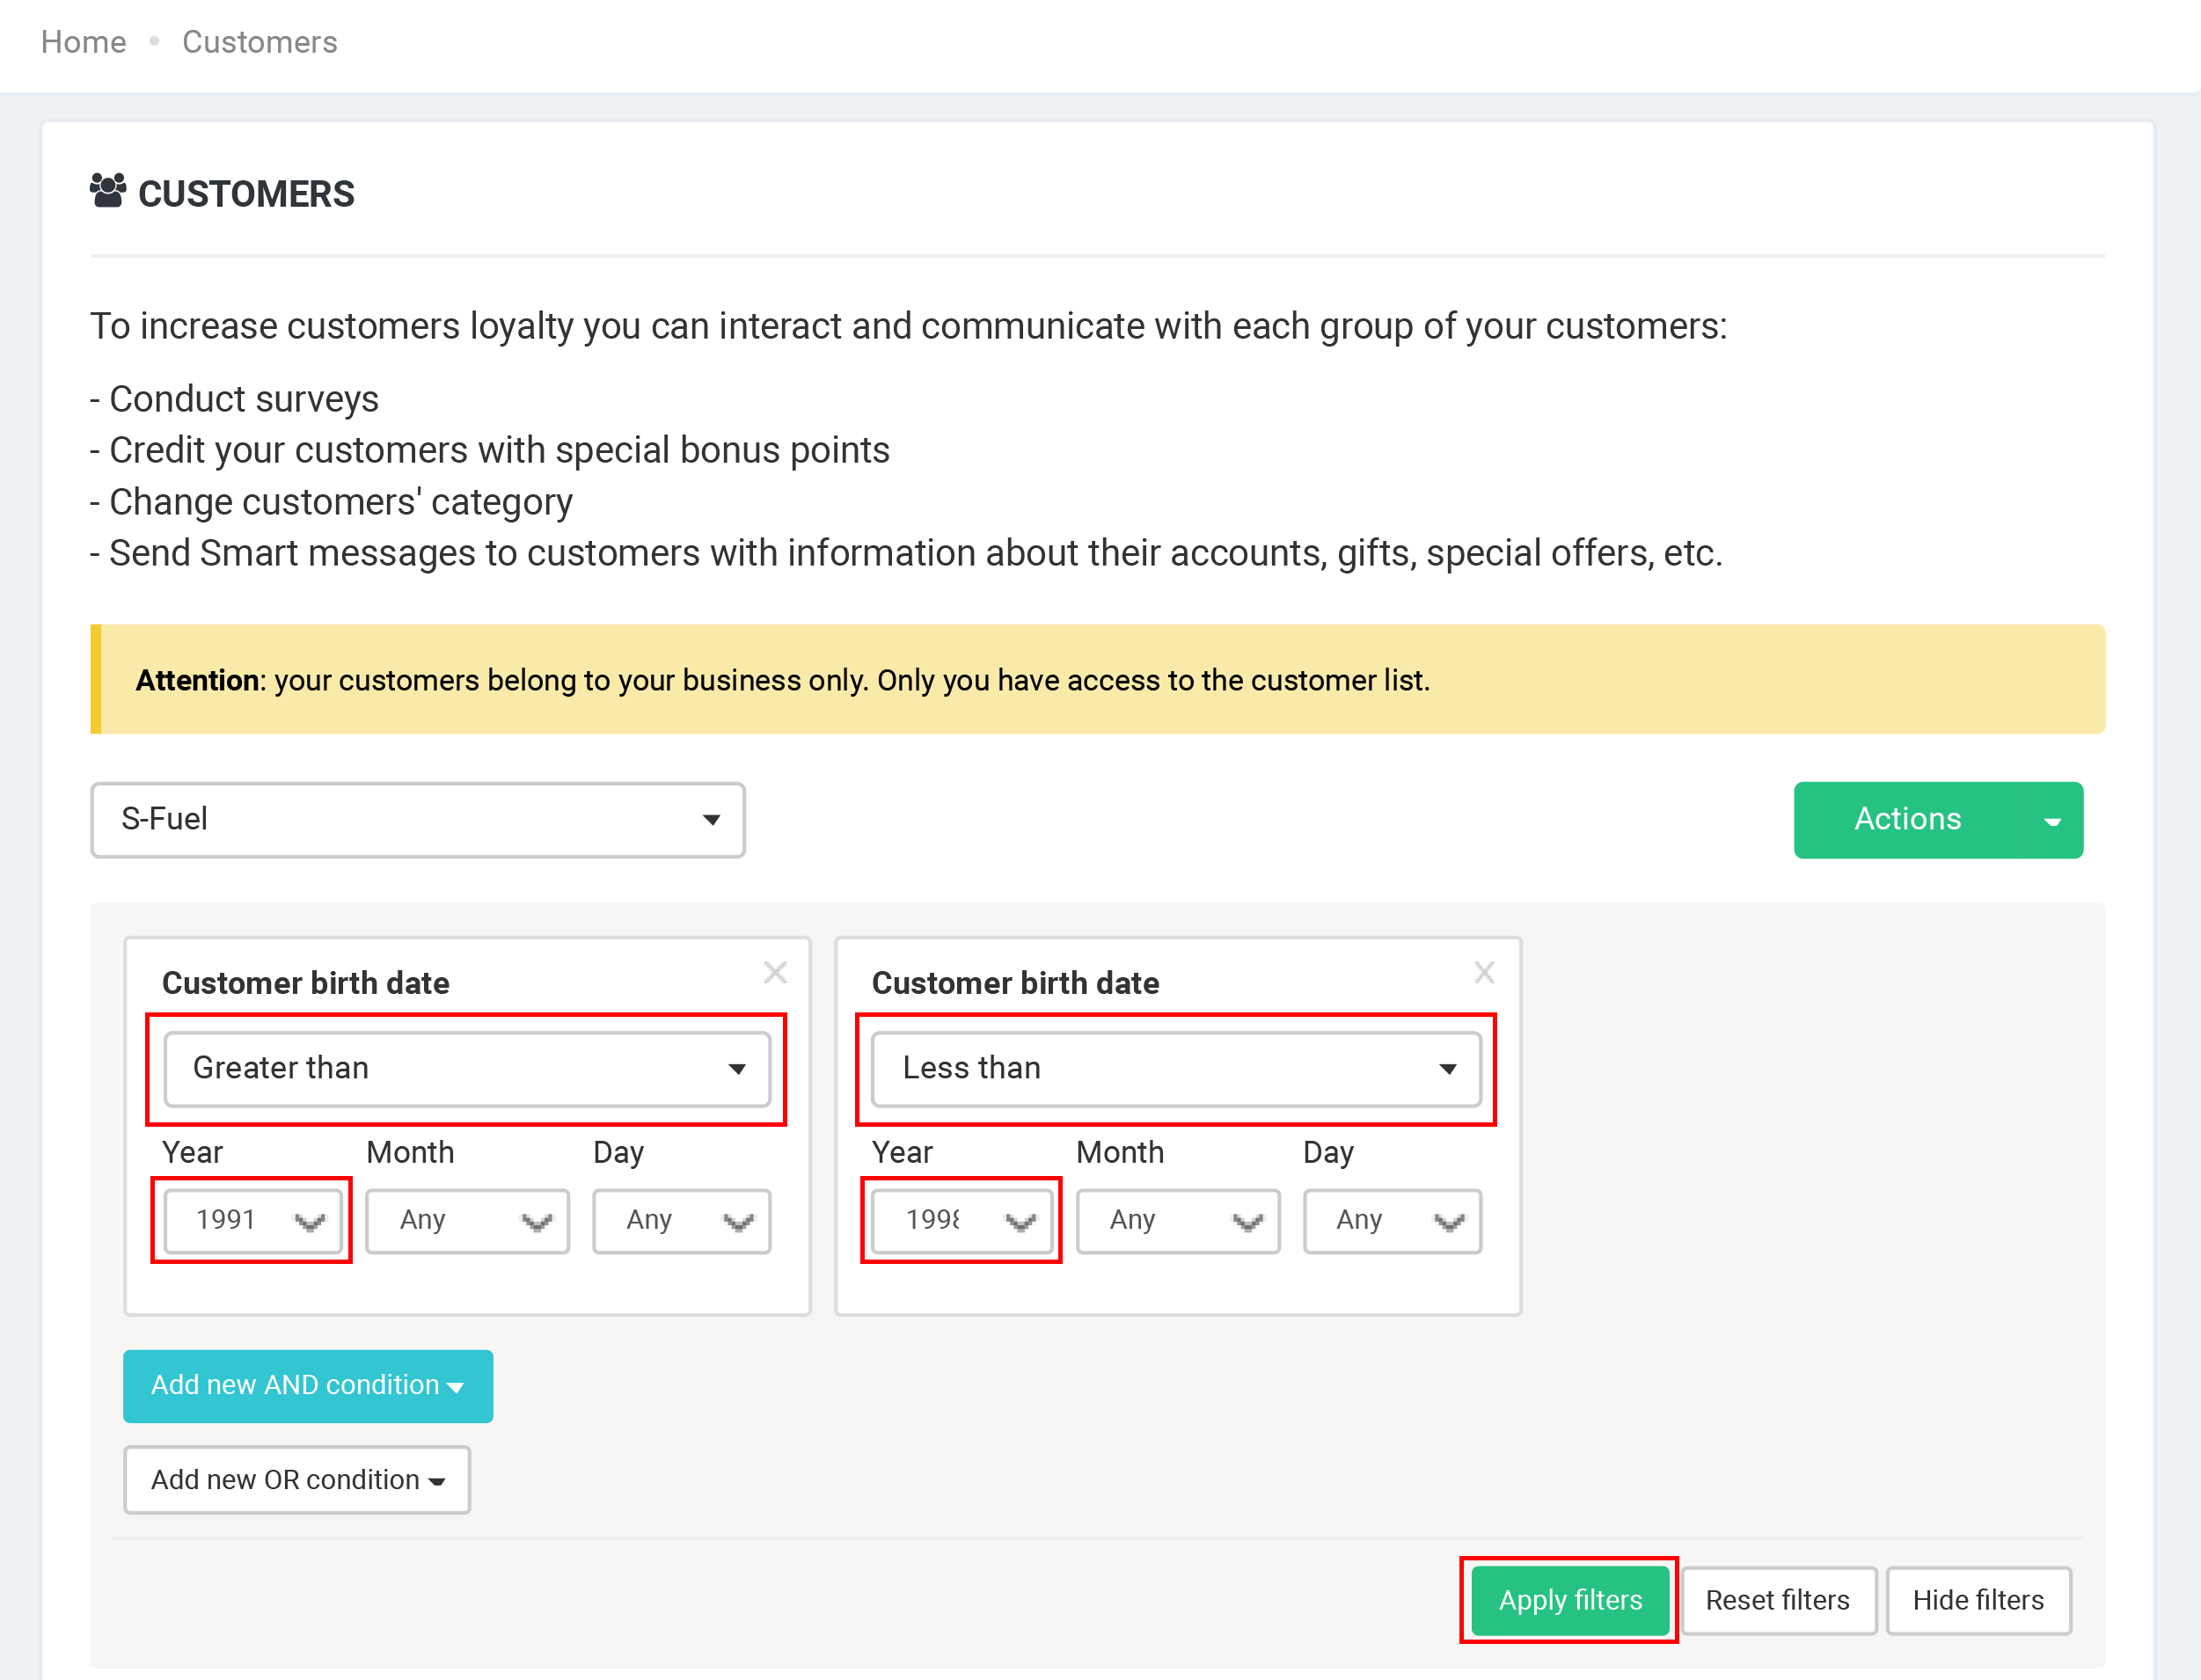This screenshot has height=1680, width=2201.
Task: Click the customers group icon beside heading
Action: 107,191
